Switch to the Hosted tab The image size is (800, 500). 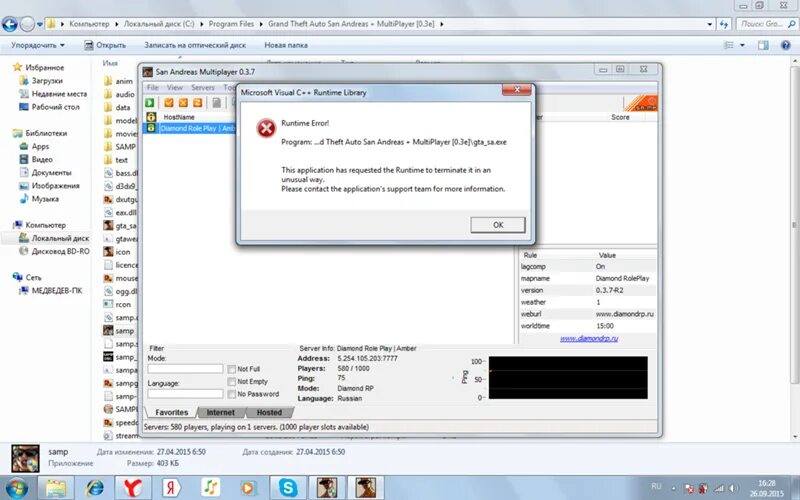[269, 412]
